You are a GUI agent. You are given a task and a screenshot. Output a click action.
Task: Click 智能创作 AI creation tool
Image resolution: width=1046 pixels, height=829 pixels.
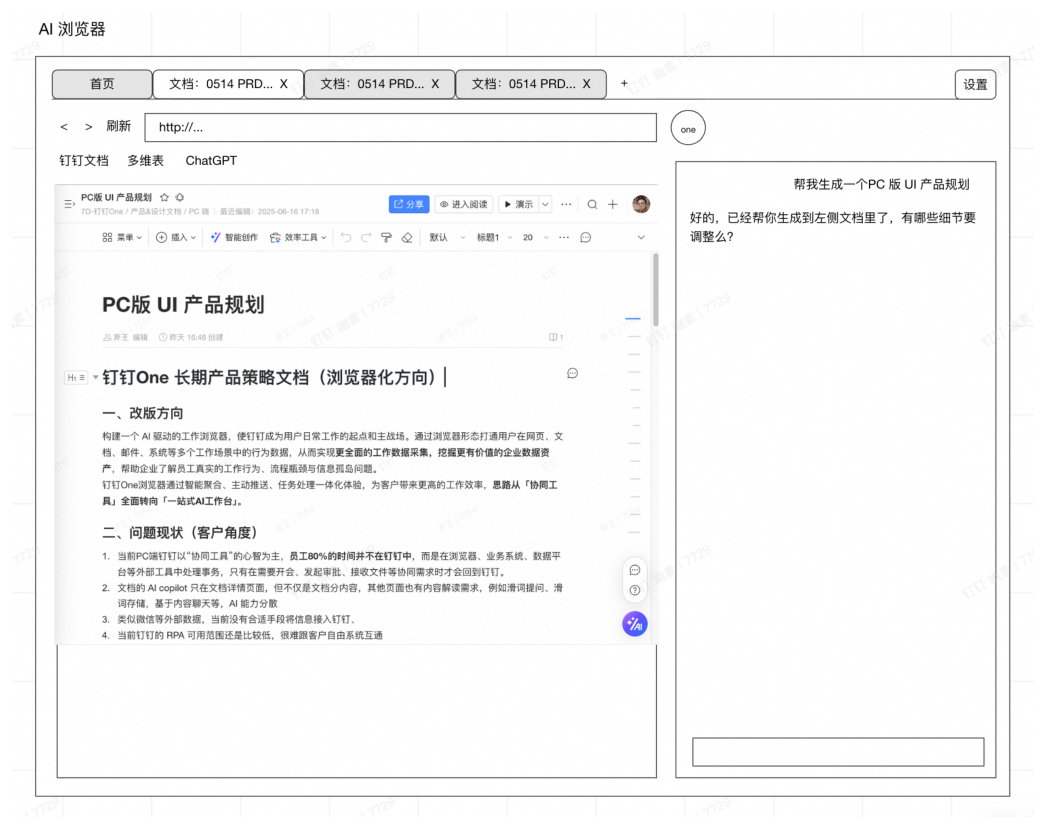(x=234, y=237)
